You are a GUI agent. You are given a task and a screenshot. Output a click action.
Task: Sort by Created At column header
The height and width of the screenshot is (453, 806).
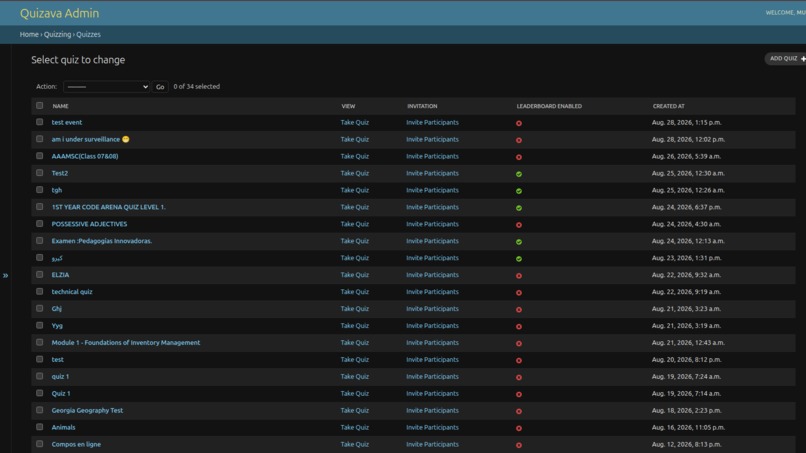[668, 106]
